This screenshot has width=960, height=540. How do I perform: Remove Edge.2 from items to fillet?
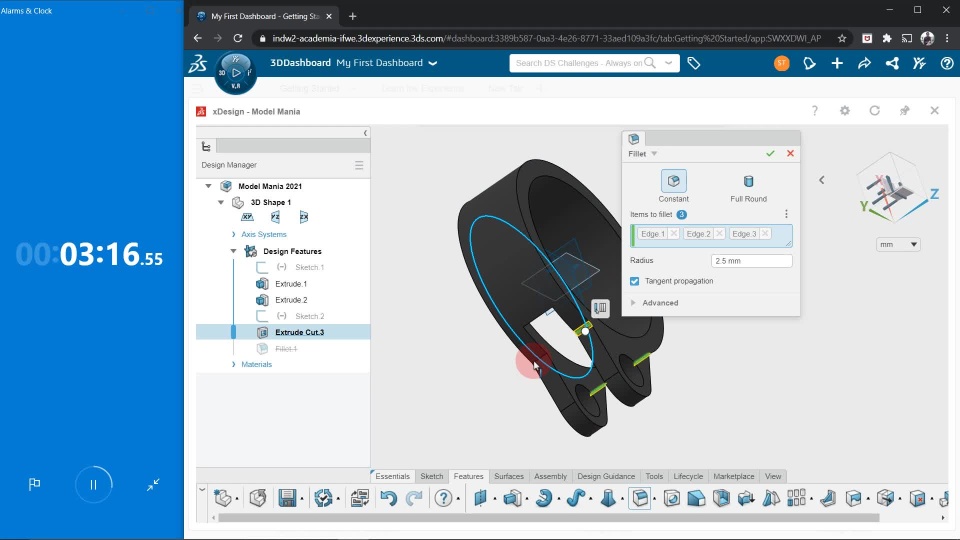point(719,234)
